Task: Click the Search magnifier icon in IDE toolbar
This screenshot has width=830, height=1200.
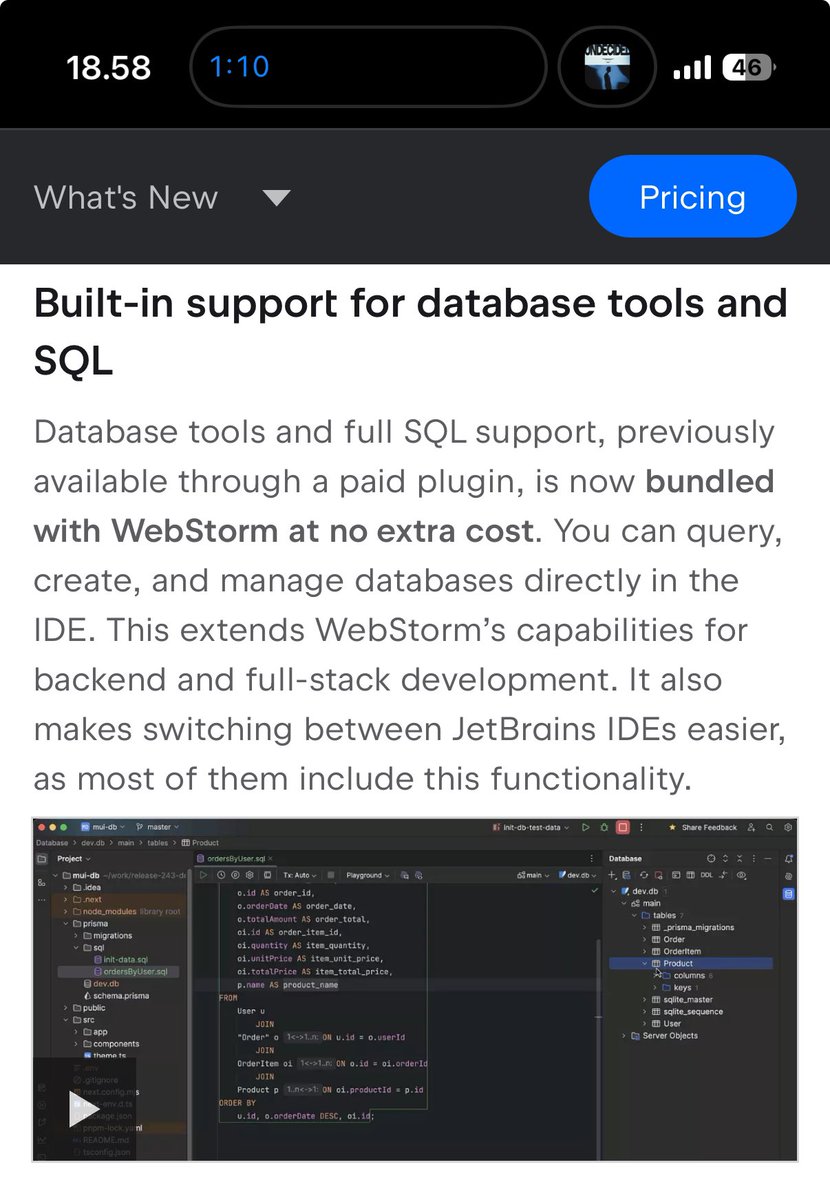Action: 769,827
